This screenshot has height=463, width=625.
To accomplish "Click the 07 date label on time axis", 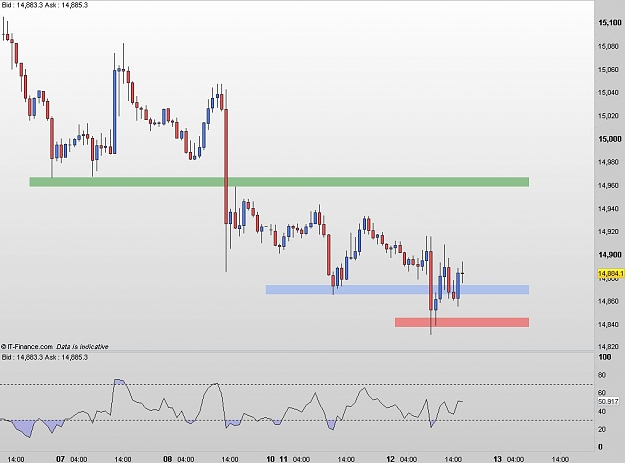I will 60,459.
